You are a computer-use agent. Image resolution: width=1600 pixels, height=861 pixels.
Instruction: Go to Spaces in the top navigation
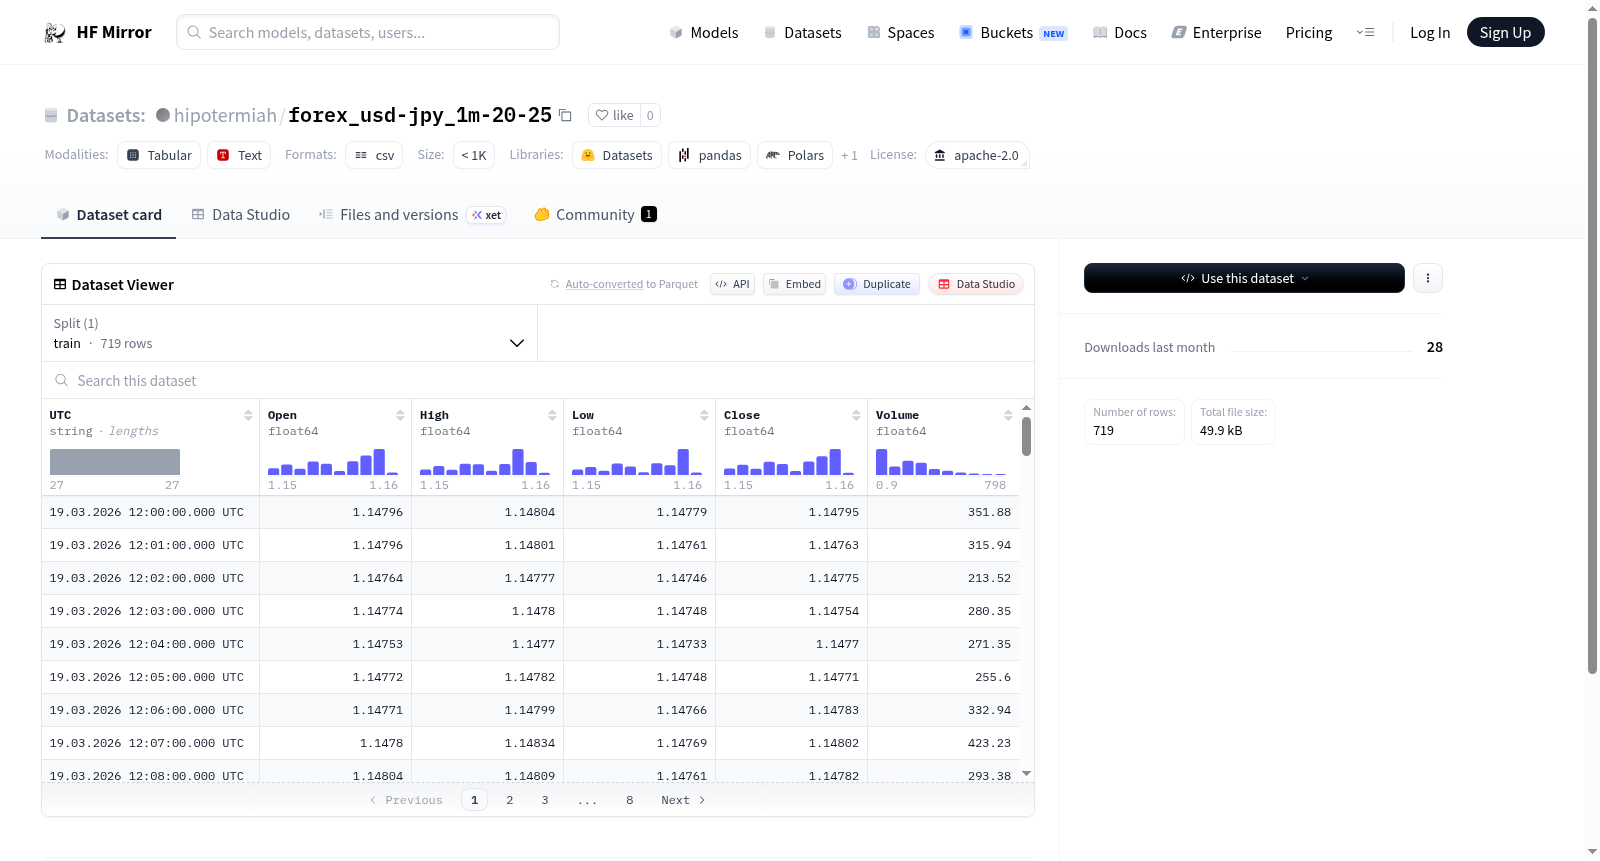point(901,33)
